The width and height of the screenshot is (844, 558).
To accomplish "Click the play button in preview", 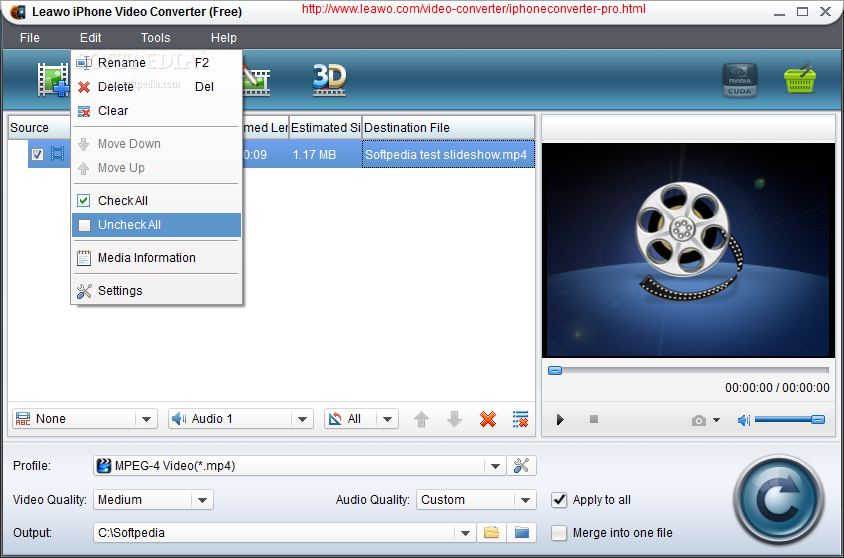I will point(560,420).
